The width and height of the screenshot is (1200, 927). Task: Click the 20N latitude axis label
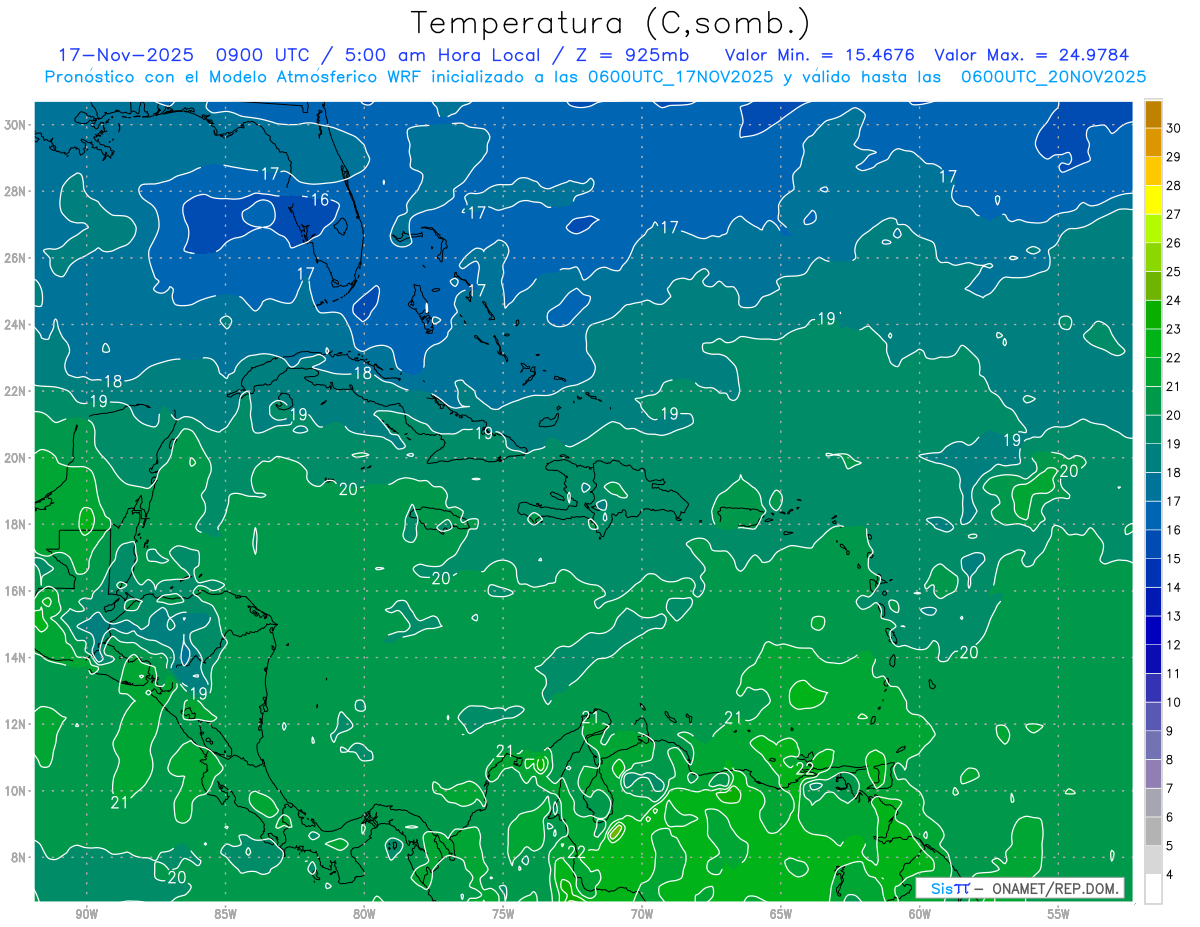point(17,458)
